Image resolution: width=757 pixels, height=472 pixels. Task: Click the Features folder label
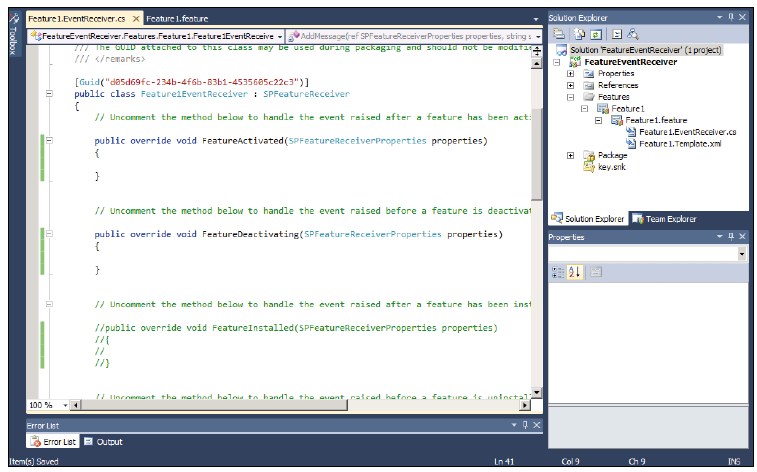[613, 97]
